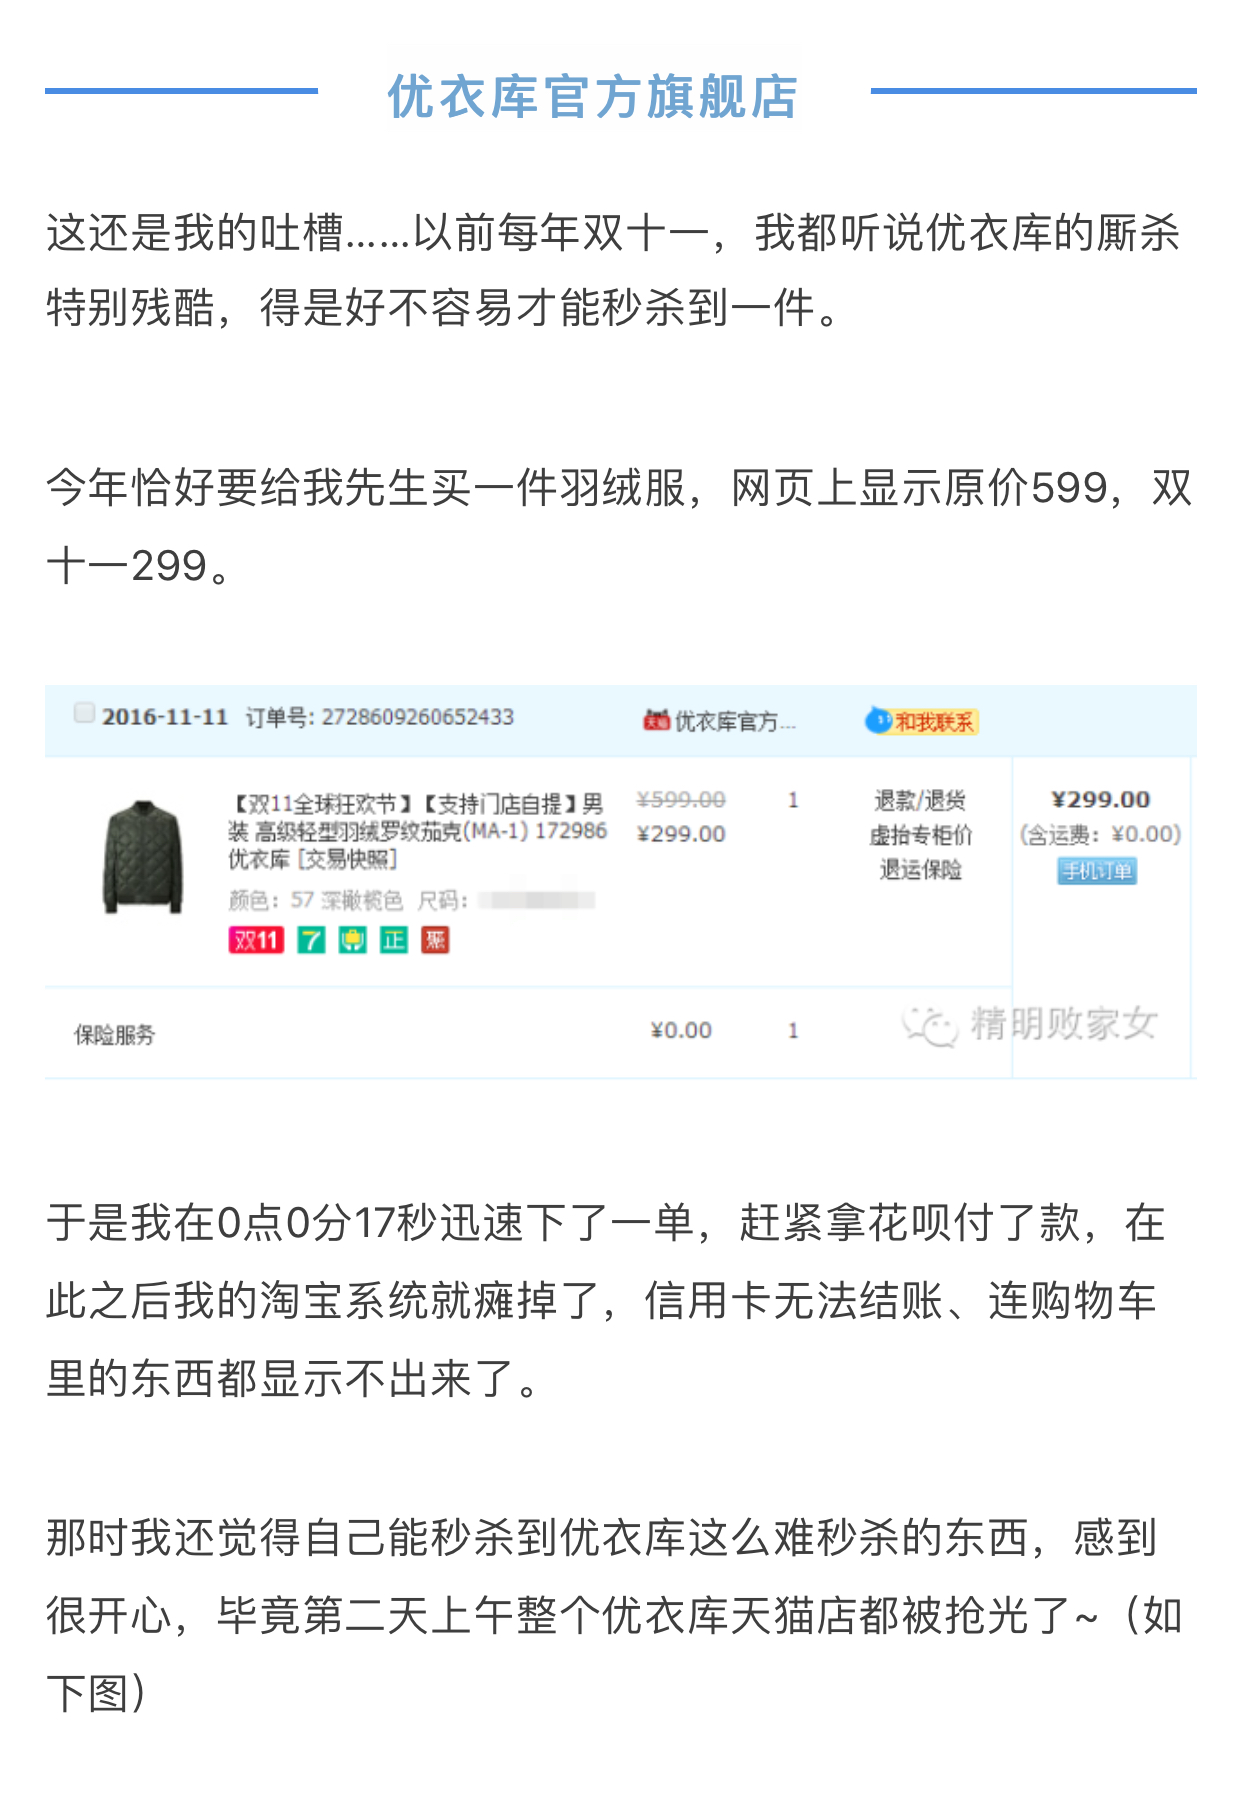Click the 虚抬专柜价 link

tap(920, 835)
